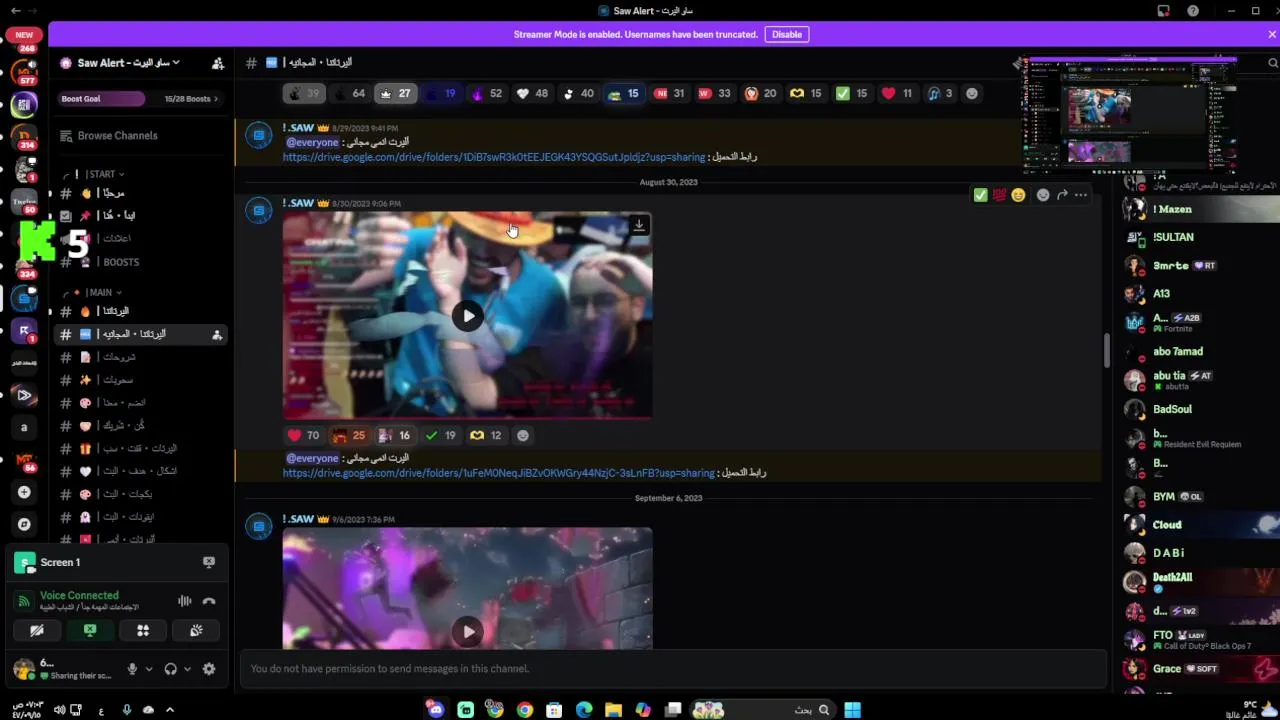Deafen using the headphones icon
1280x720 pixels.
170,669
